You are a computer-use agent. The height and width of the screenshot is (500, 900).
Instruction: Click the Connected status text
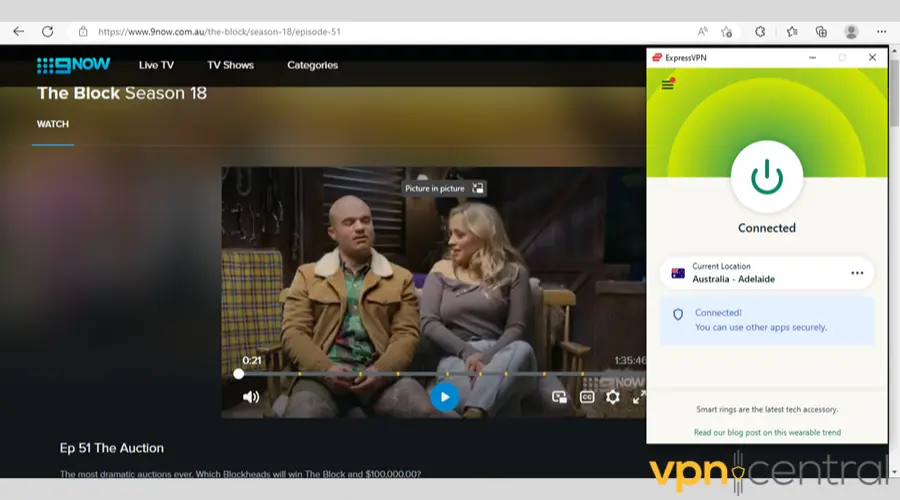click(767, 228)
